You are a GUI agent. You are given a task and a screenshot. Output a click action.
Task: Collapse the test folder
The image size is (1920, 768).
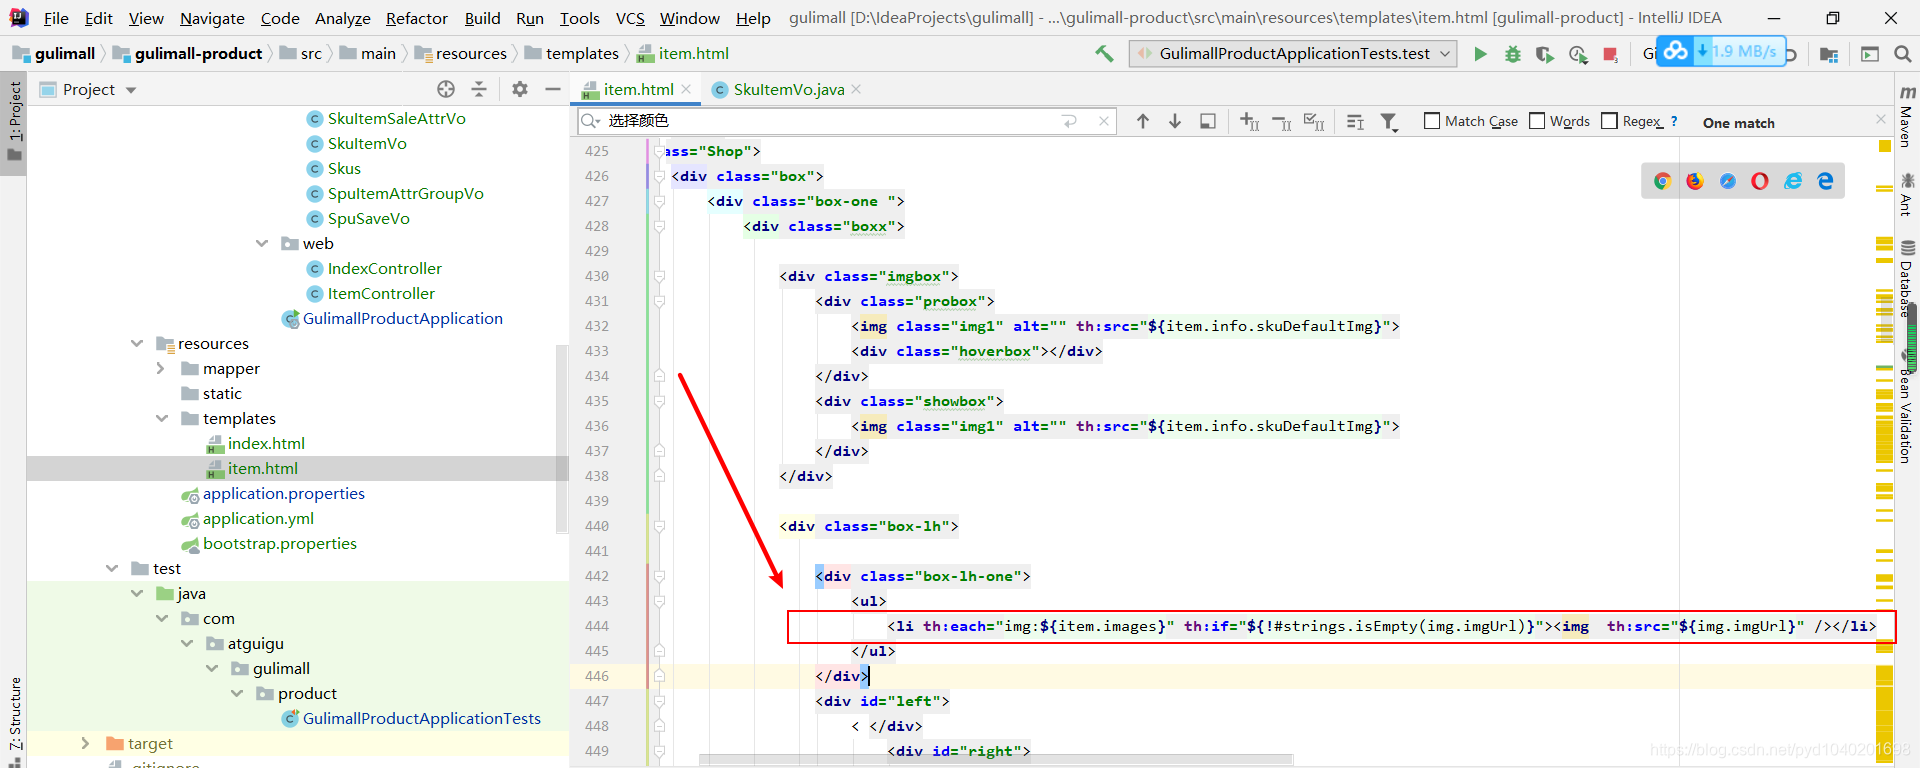click(x=112, y=569)
